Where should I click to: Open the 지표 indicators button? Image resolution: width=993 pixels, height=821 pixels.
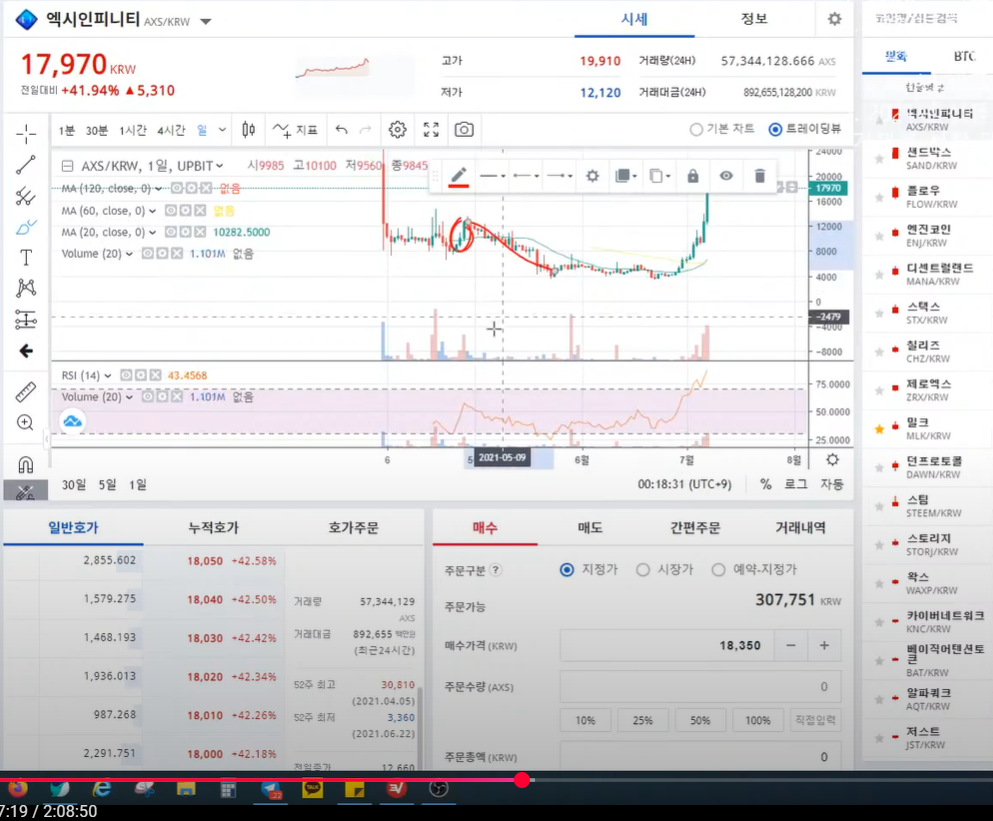pyautogui.click(x=295, y=130)
